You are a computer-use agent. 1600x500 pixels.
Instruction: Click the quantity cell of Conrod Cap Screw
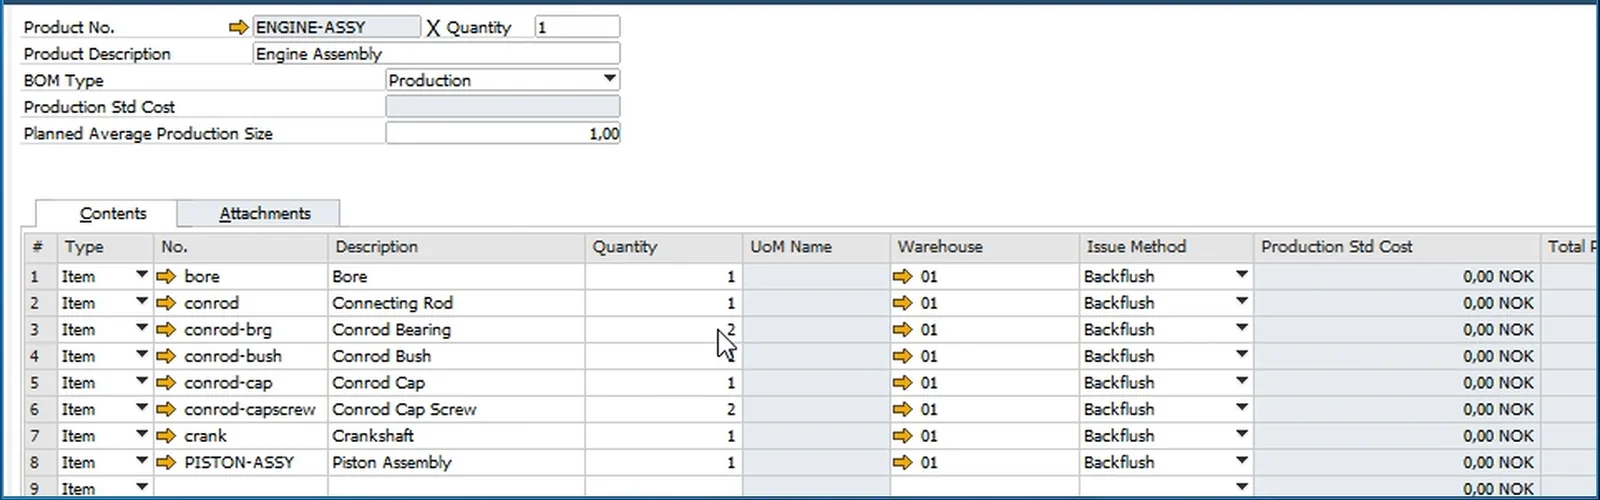click(664, 409)
